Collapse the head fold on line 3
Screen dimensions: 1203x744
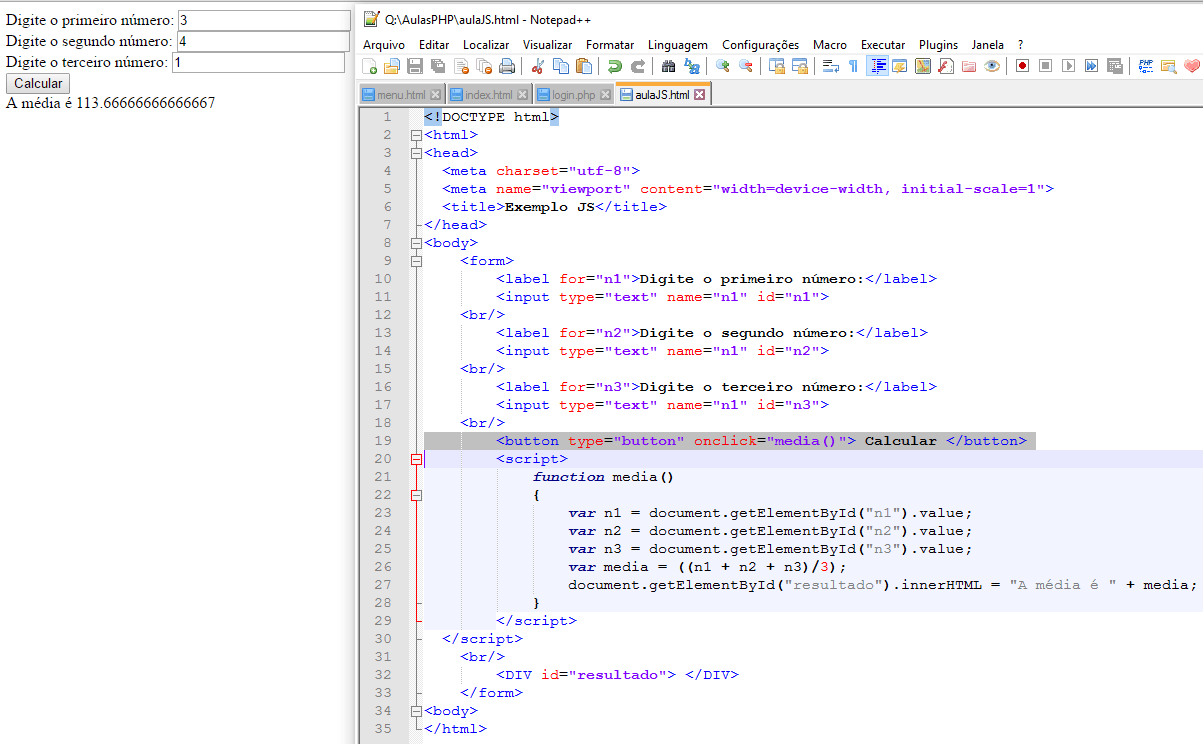416,153
